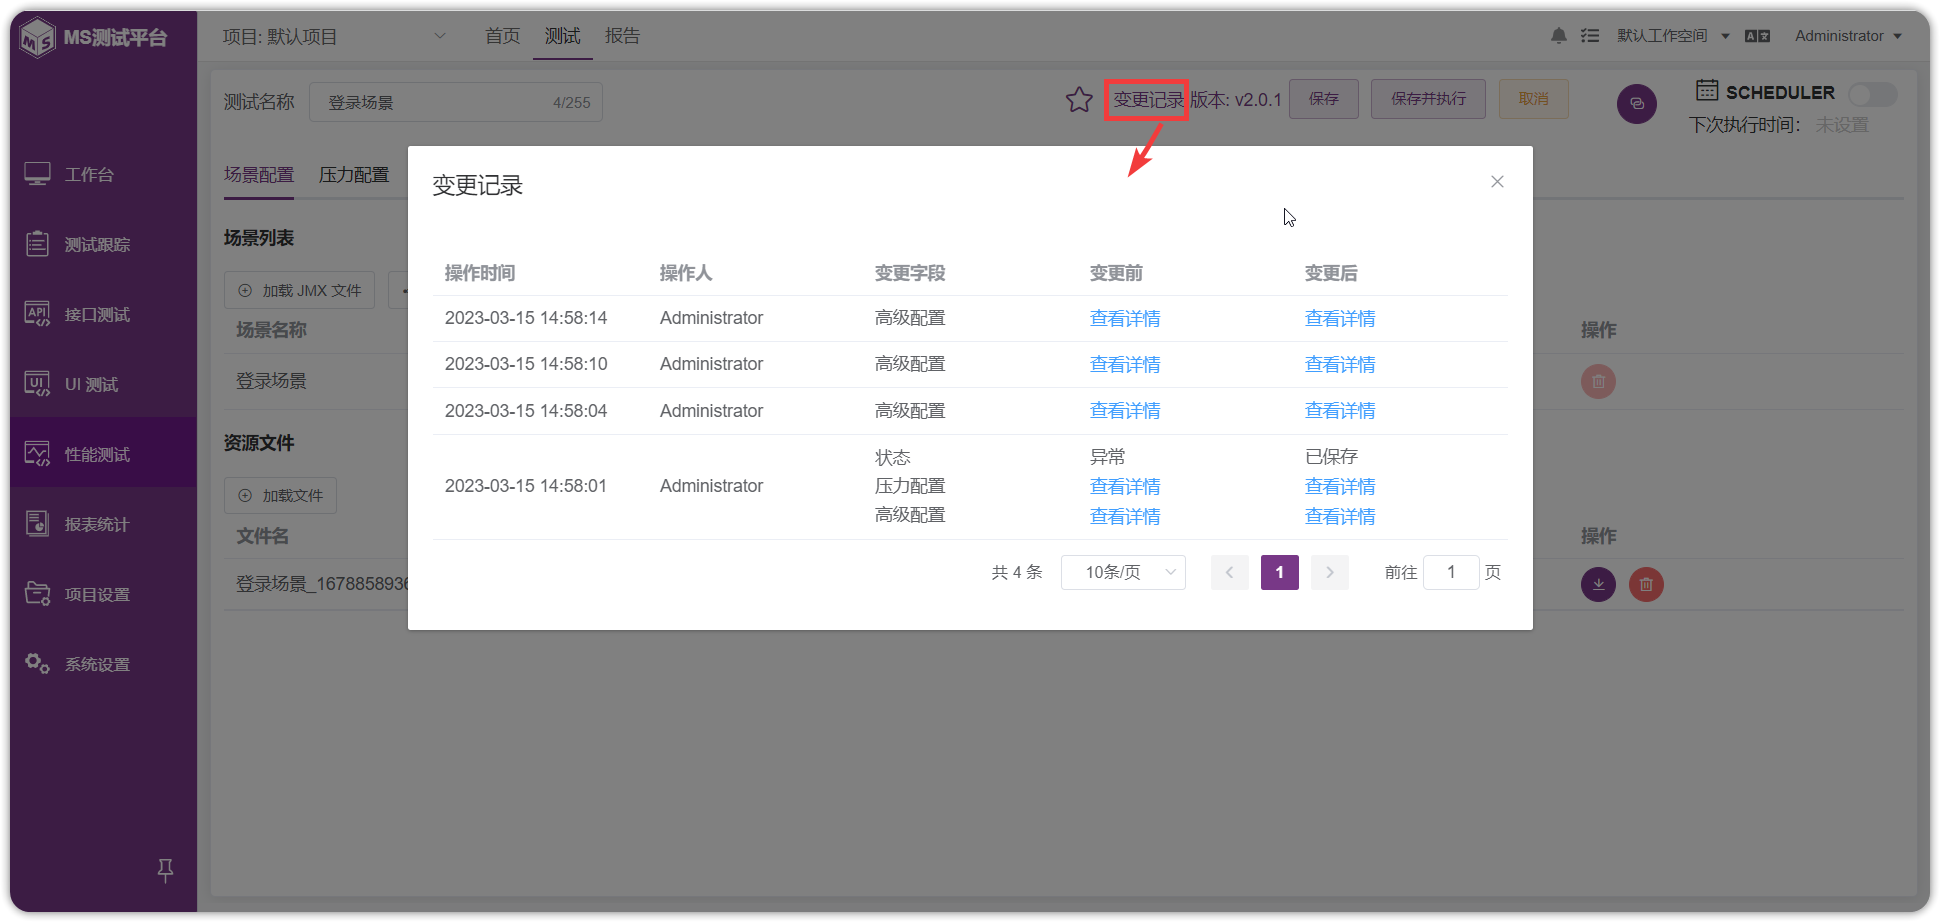This screenshot has width=1940, height=922.
Task: Open the notification bell icon
Action: pos(1559,36)
